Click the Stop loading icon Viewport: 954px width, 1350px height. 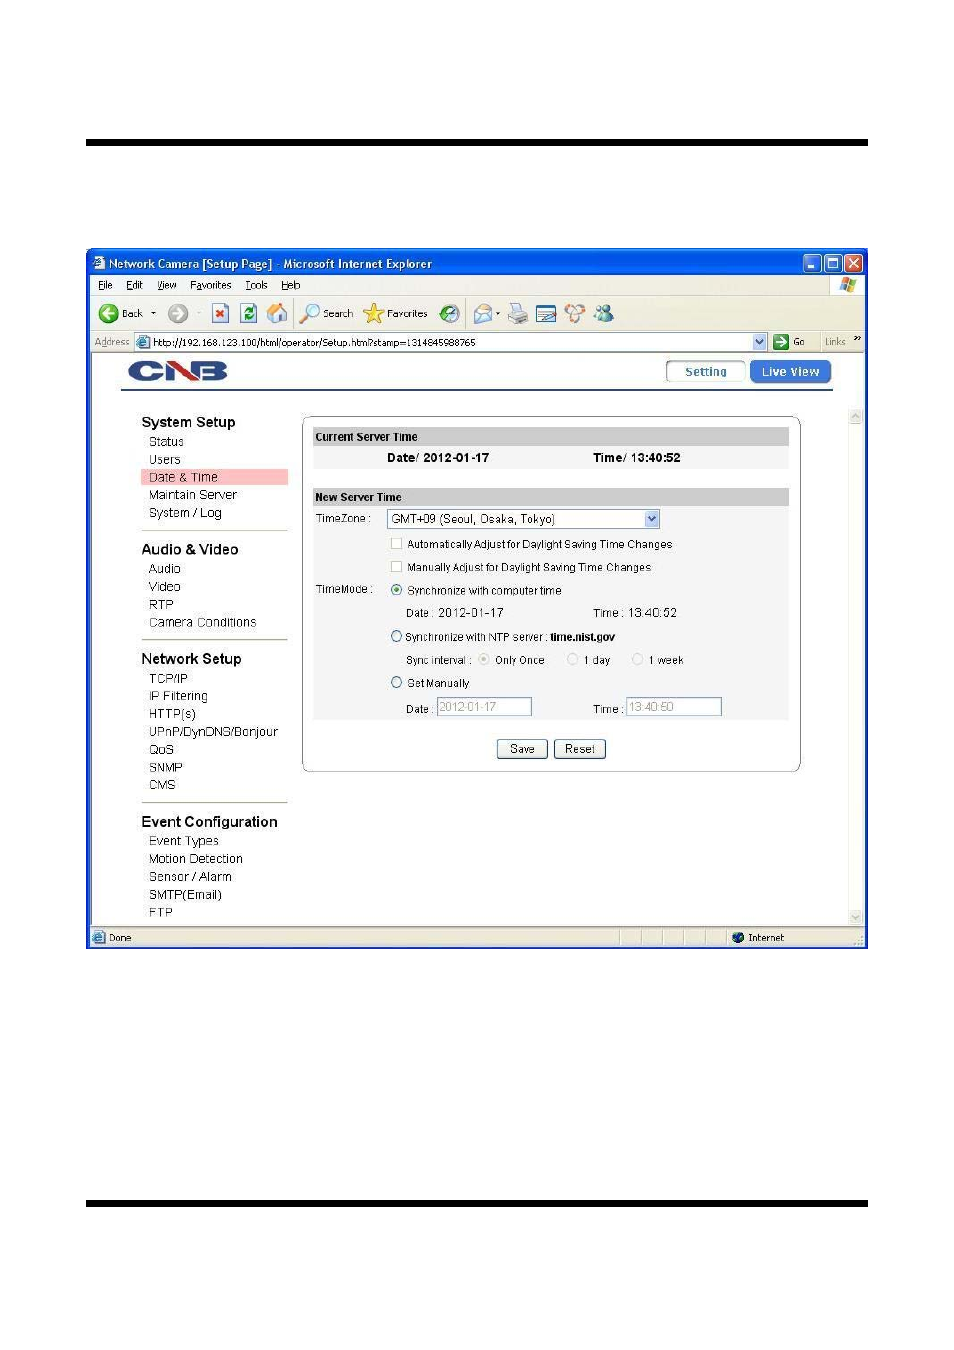click(220, 314)
